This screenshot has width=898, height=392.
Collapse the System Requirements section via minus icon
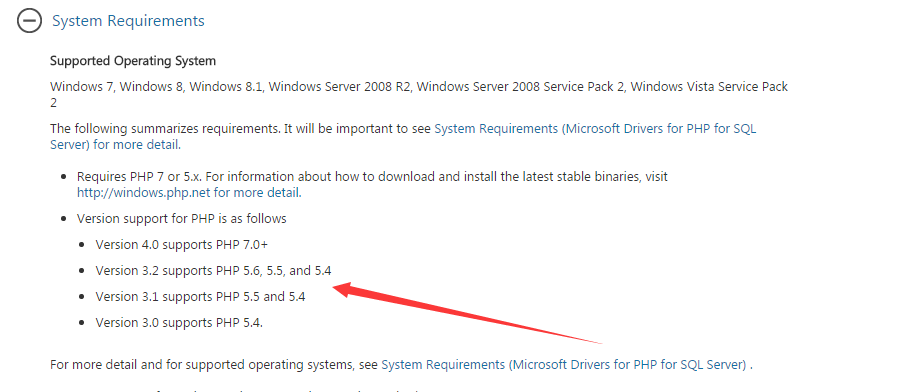coord(29,21)
